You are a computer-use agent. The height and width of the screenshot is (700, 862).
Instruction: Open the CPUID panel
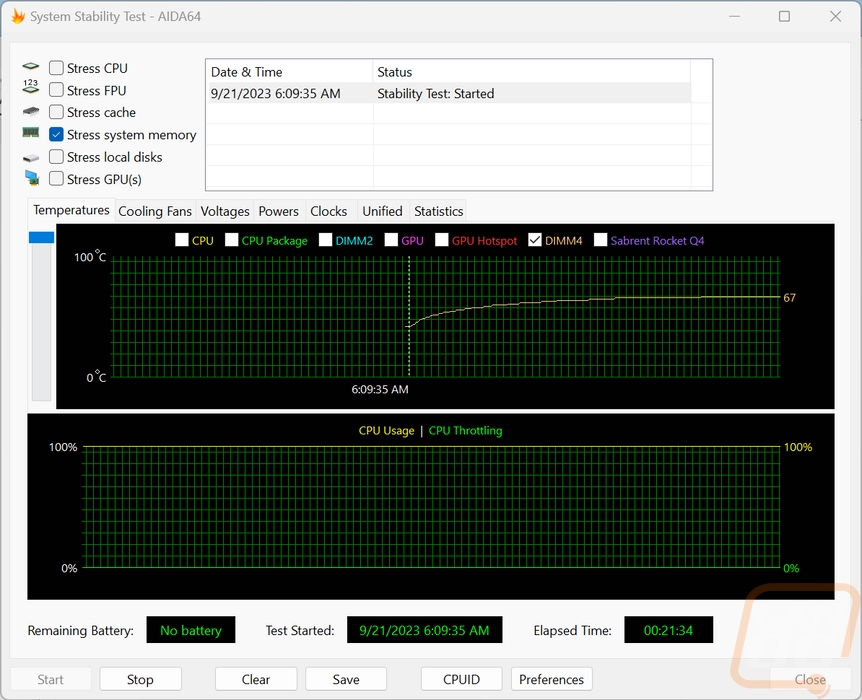click(461, 679)
